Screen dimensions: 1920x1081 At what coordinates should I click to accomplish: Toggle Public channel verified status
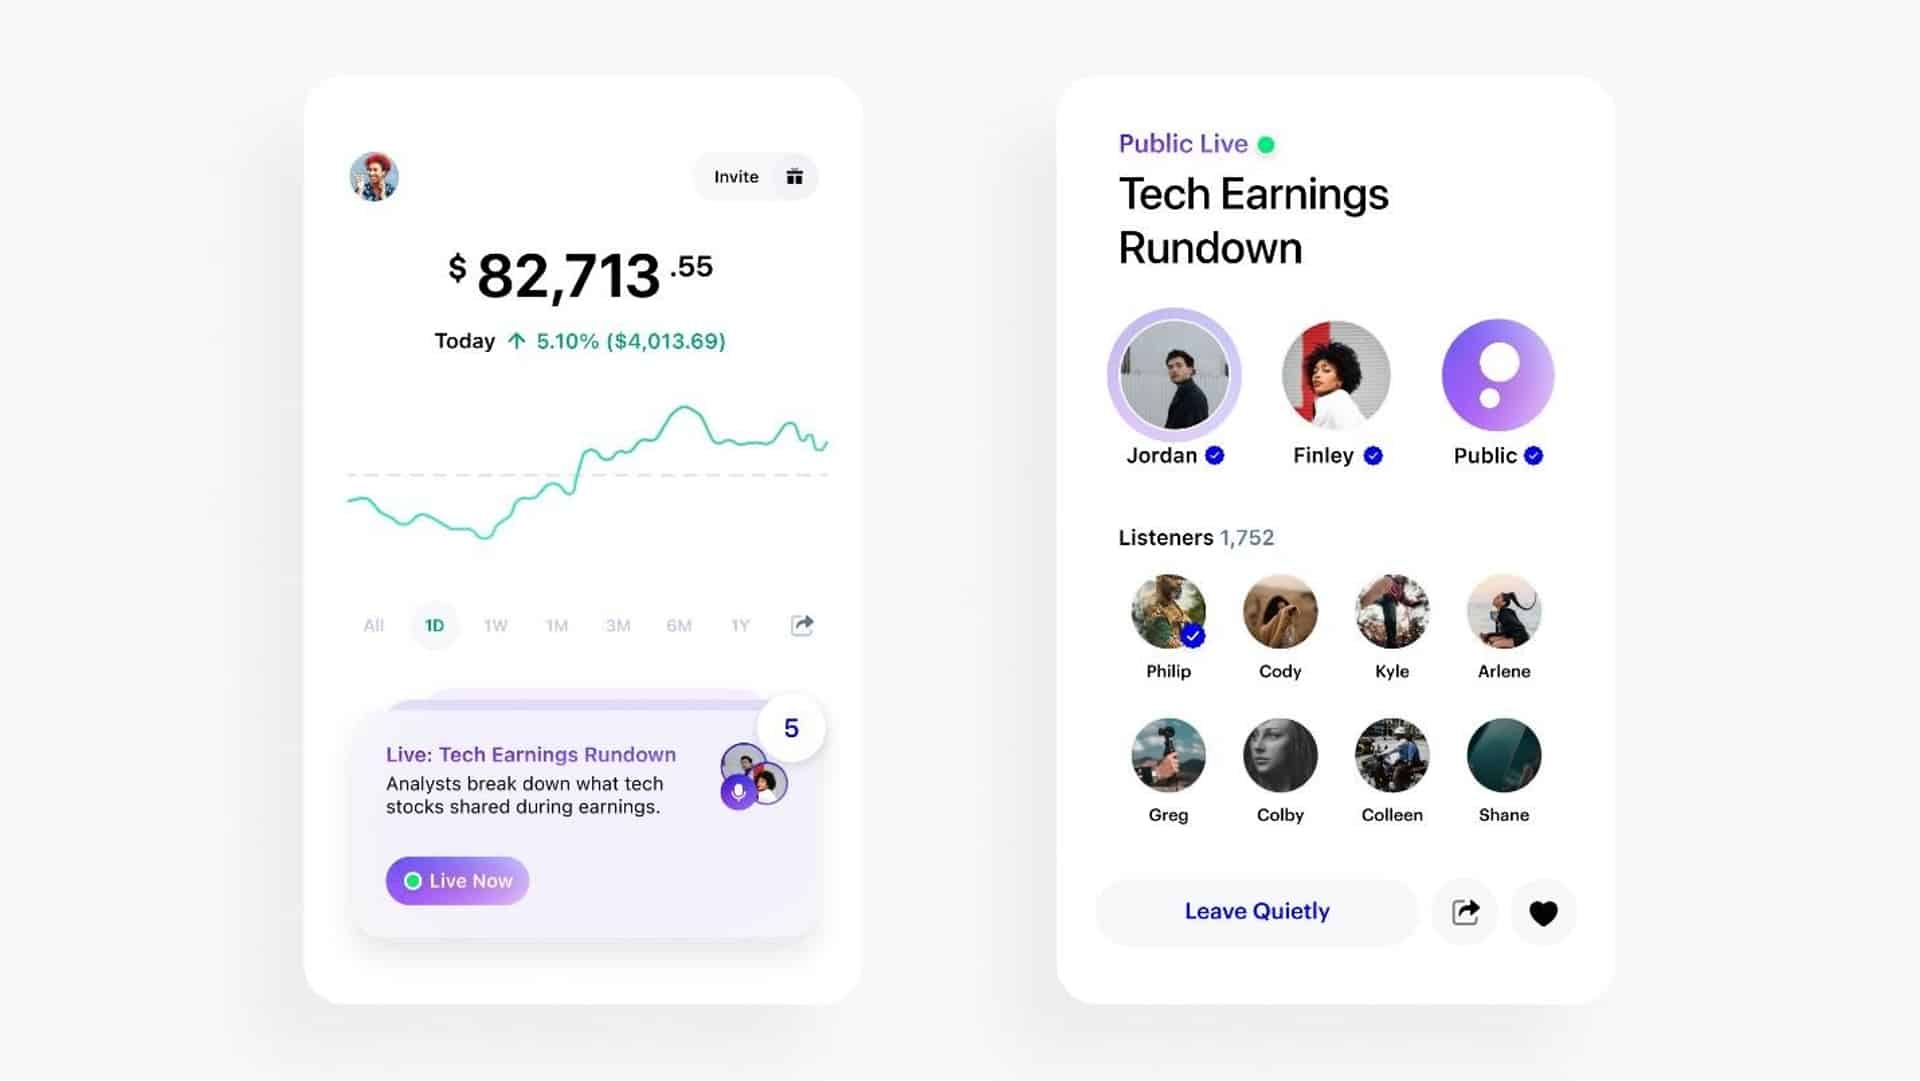(1532, 455)
